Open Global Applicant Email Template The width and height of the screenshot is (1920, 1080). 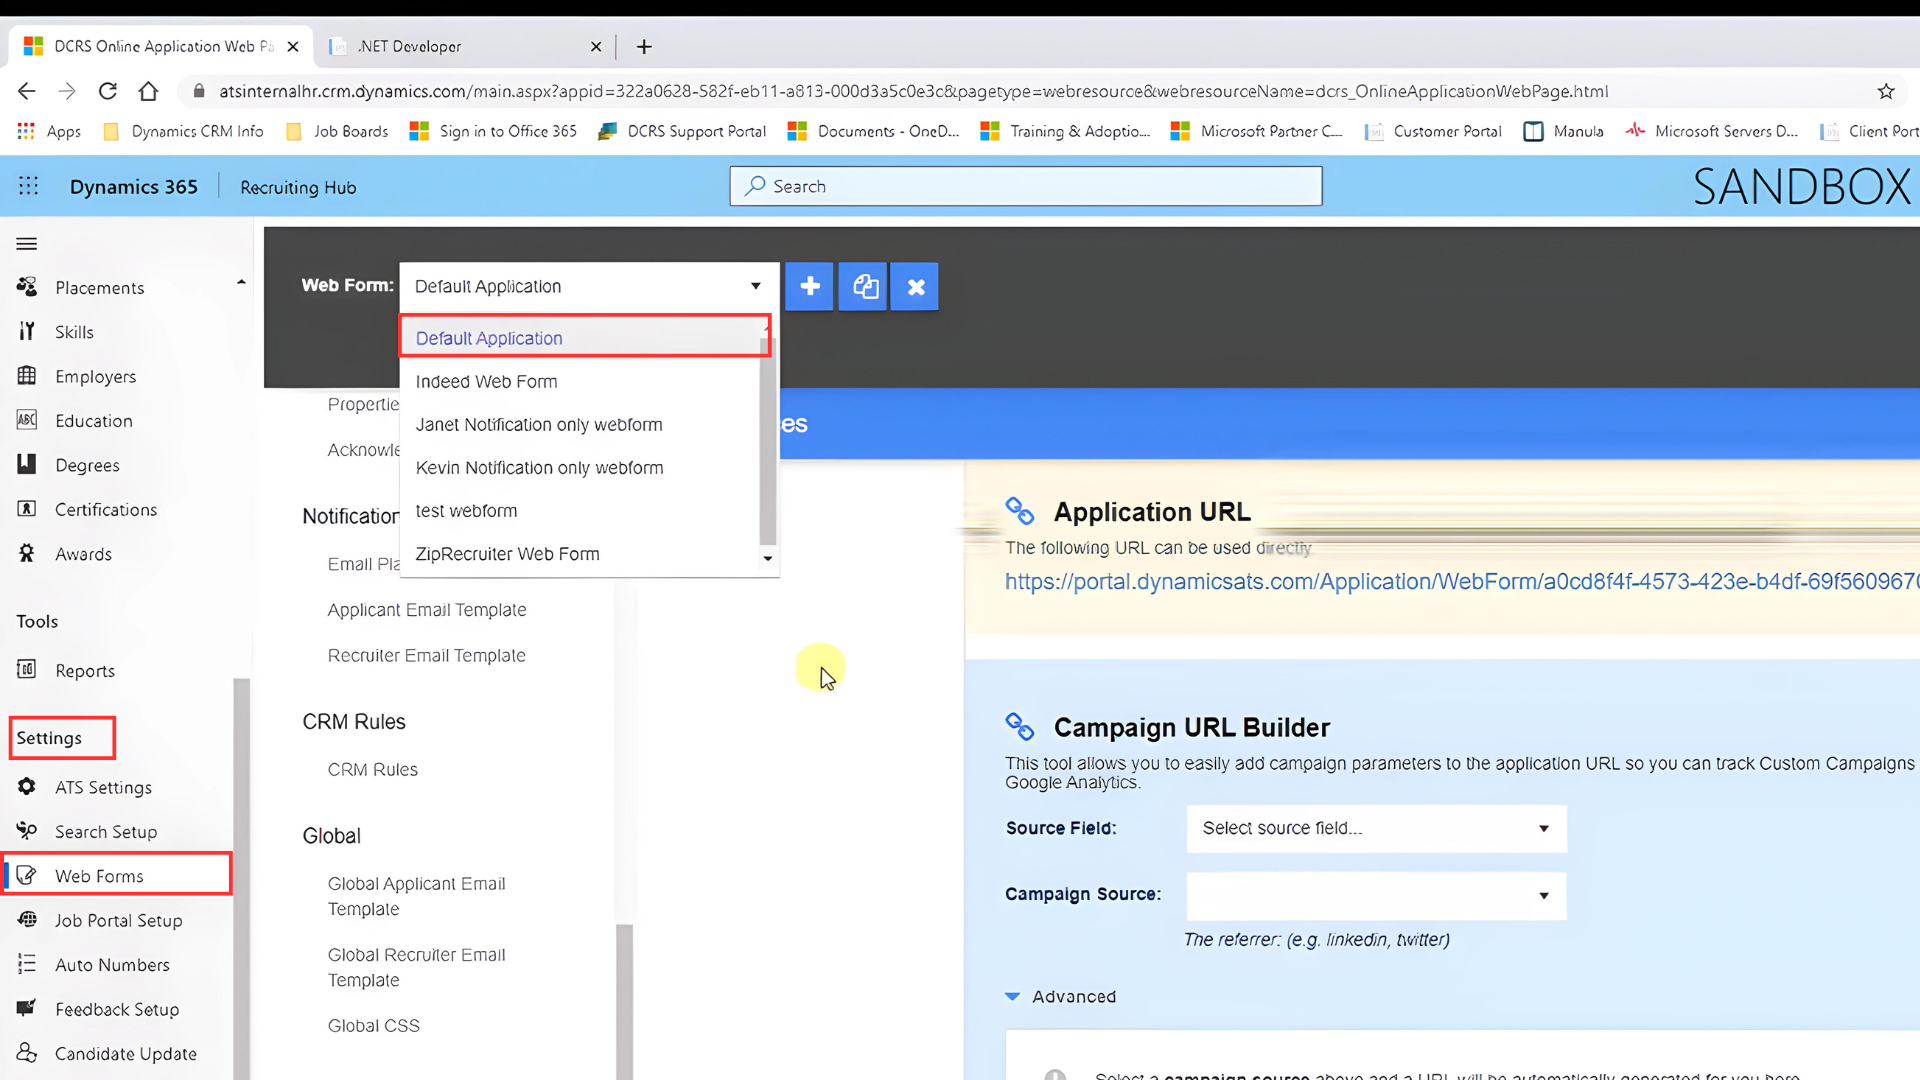pos(417,897)
